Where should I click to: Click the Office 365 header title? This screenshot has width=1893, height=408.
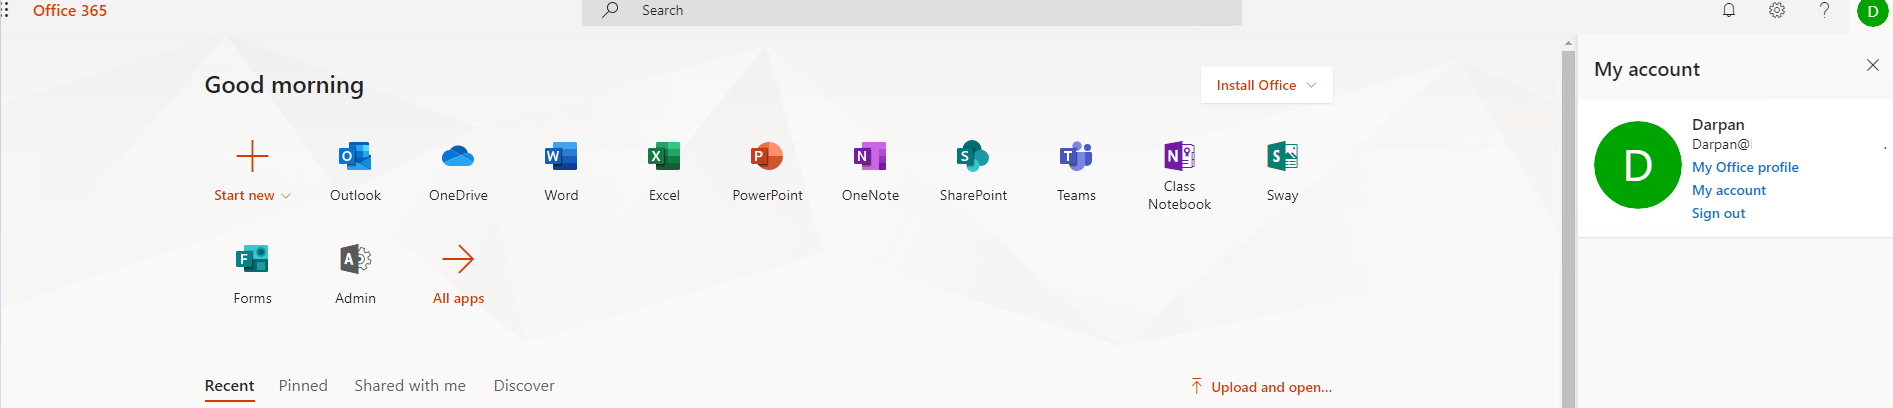(x=70, y=10)
